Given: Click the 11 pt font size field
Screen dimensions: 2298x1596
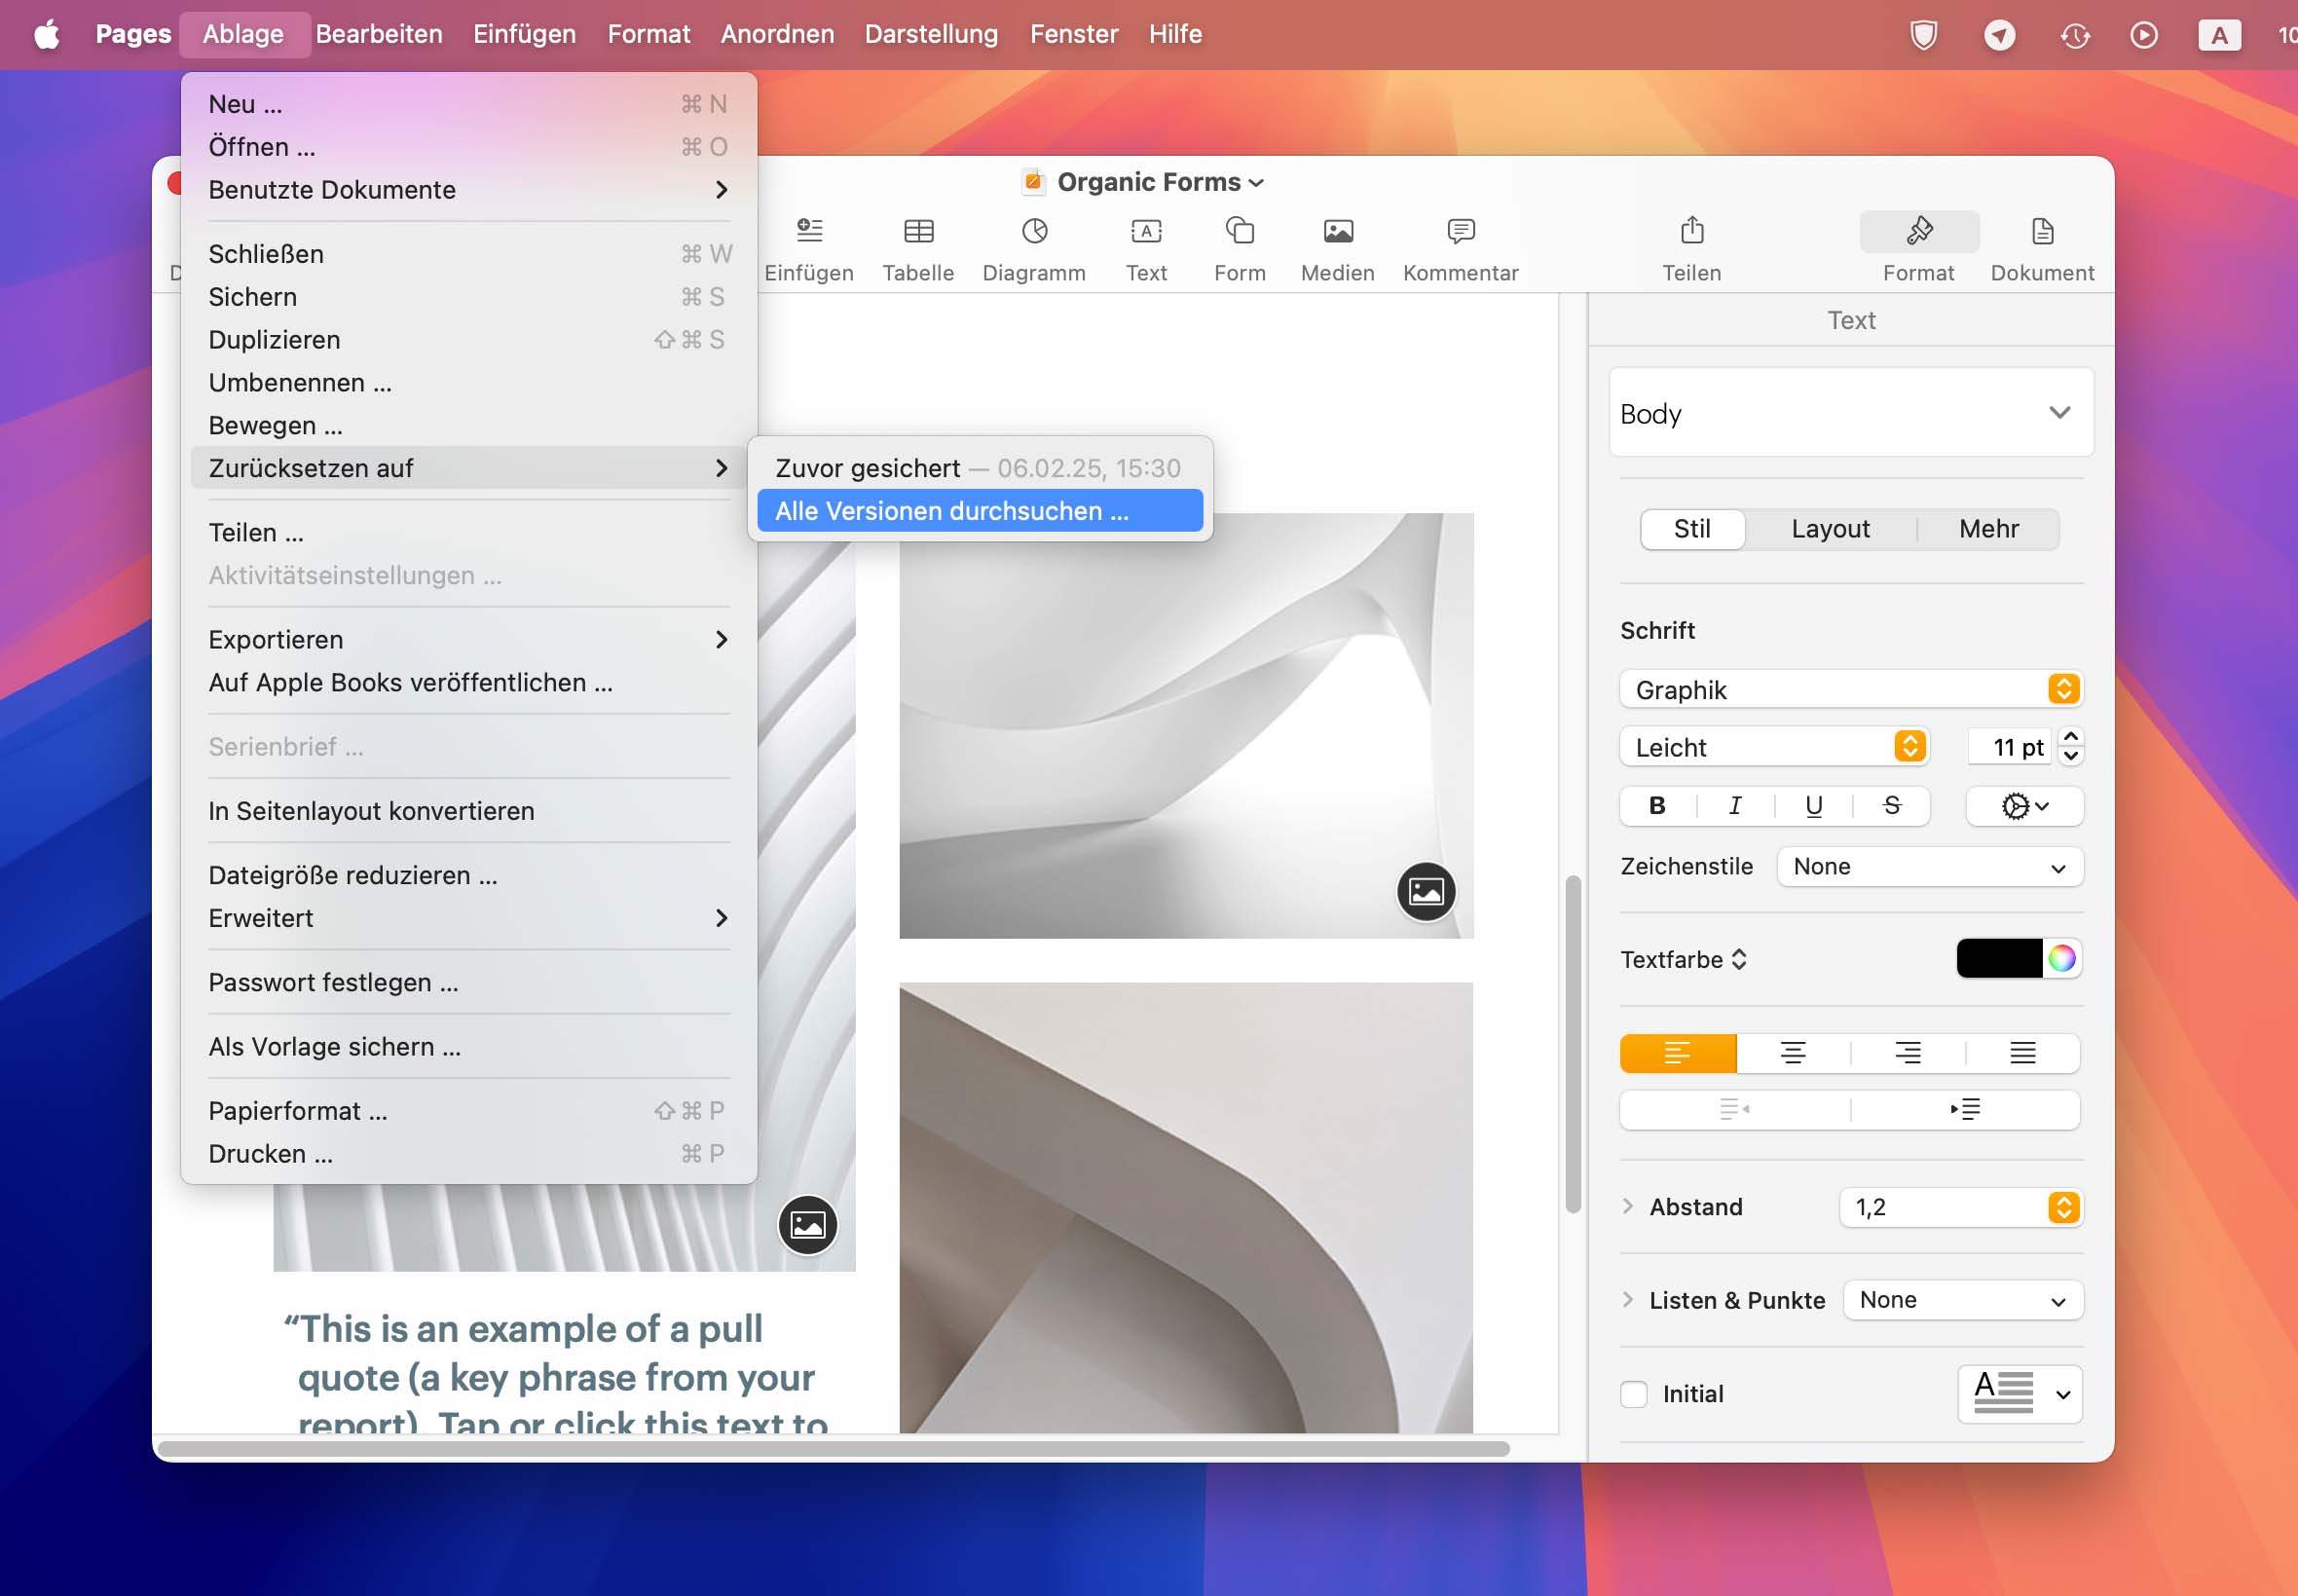Looking at the screenshot, I should click(x=2008, y=747).
